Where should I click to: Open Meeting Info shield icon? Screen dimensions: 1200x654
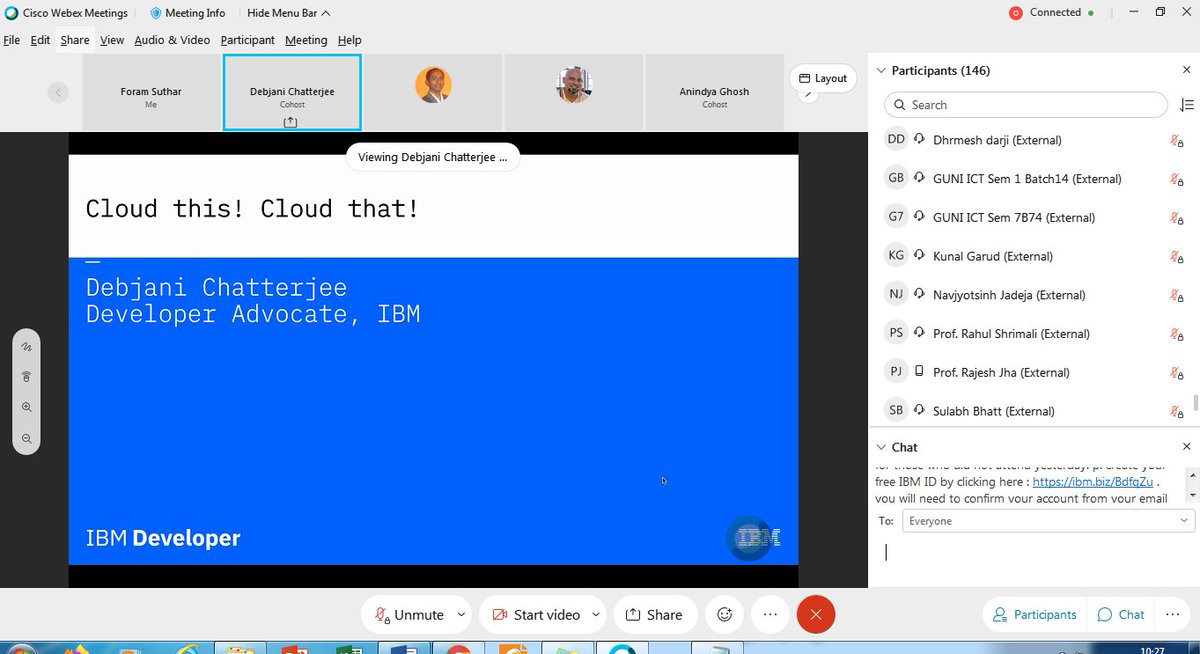tap(156, 13)
